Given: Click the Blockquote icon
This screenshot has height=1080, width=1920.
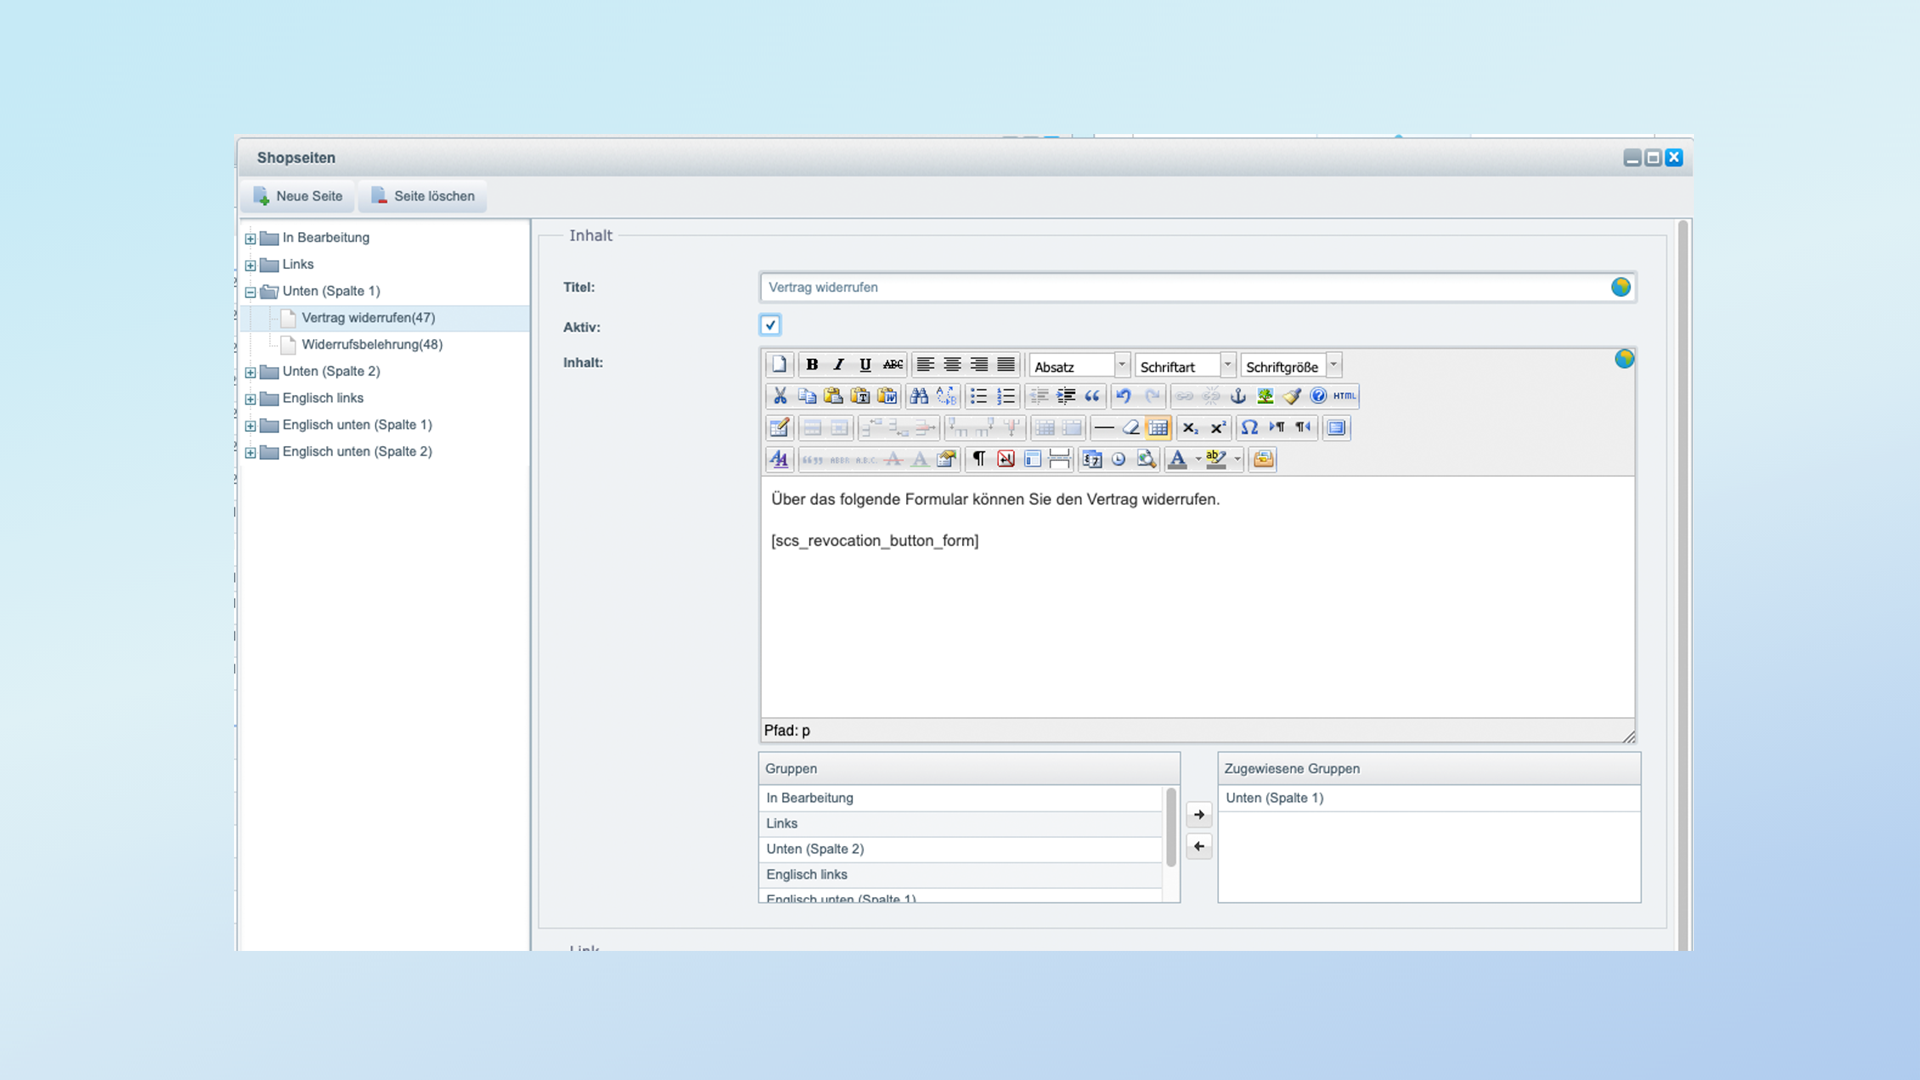Looking at the screenshot, I should pyautogui.click(x=1092, y=396).
